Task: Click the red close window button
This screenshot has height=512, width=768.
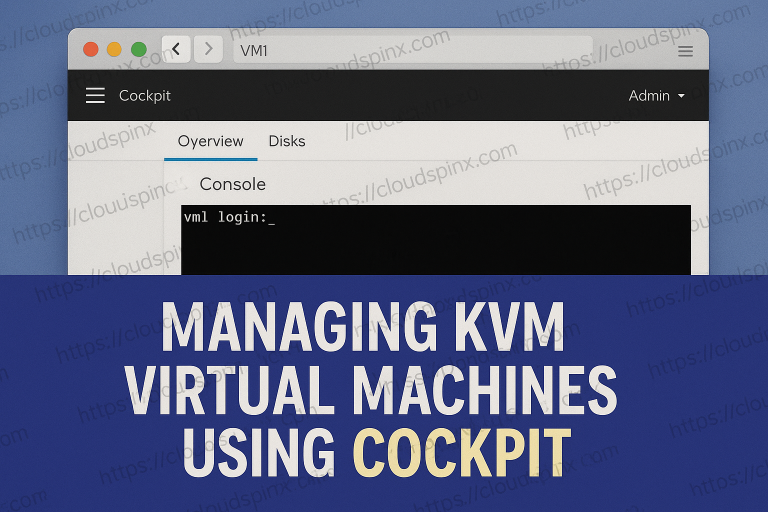Action: point(91,49)
